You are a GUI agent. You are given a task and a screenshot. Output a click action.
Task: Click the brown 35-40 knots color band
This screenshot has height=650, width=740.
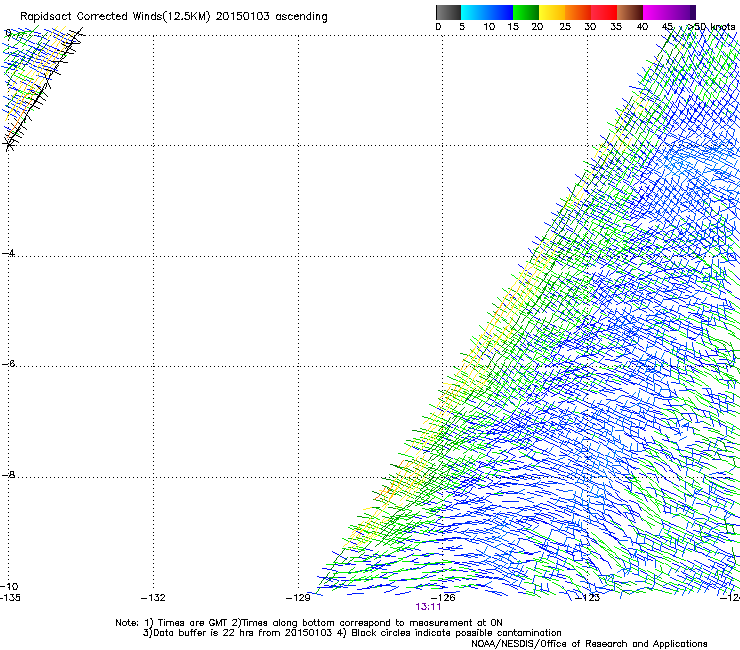pos(630,12)
